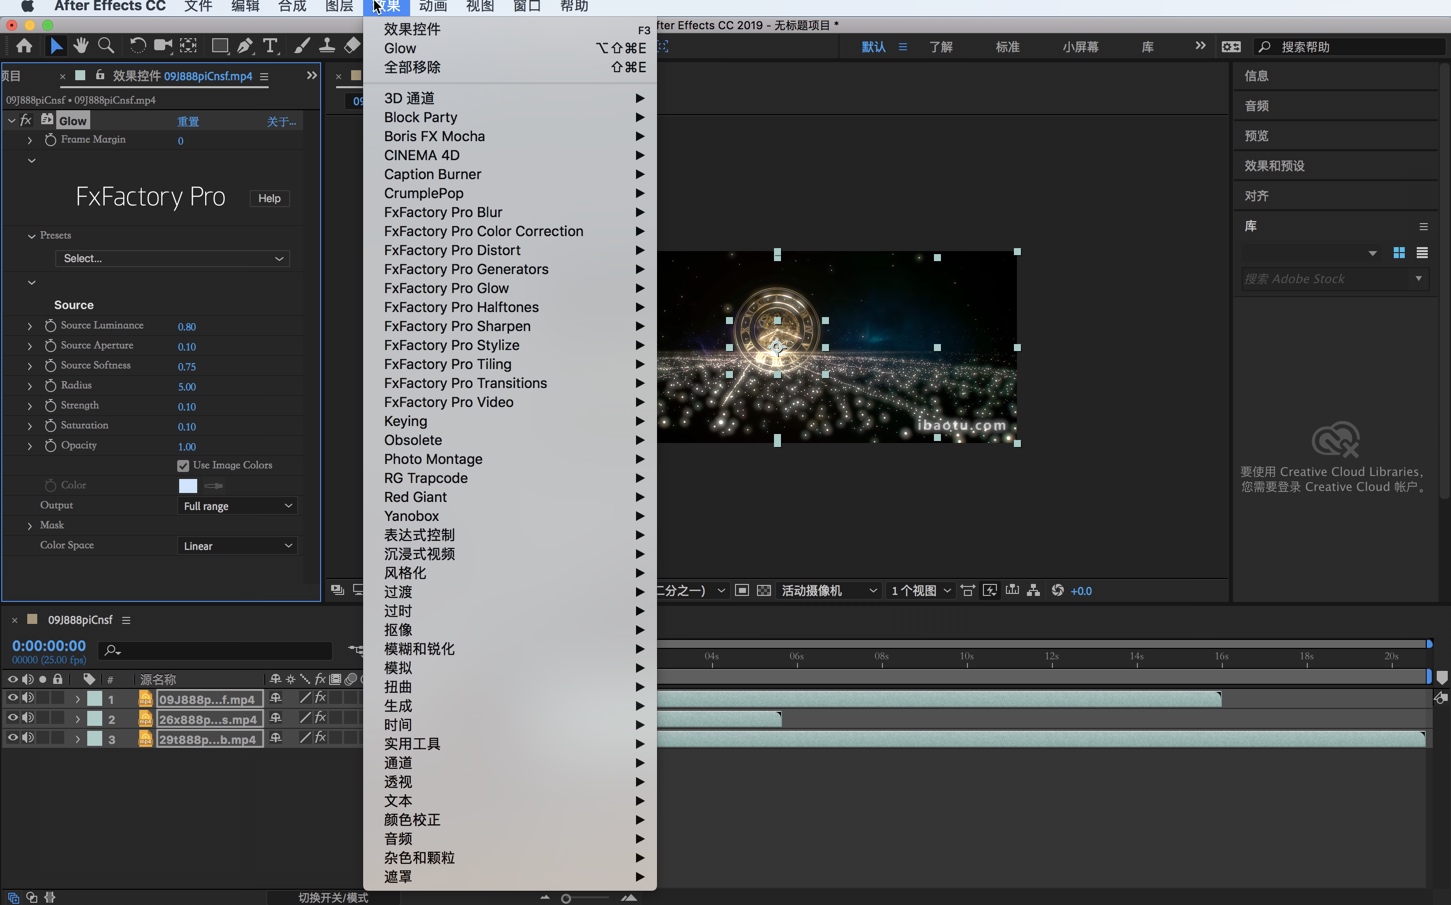Uncheck Use Image Colors in the Glow effect
1451x905 pixels.
pos(183,465)
